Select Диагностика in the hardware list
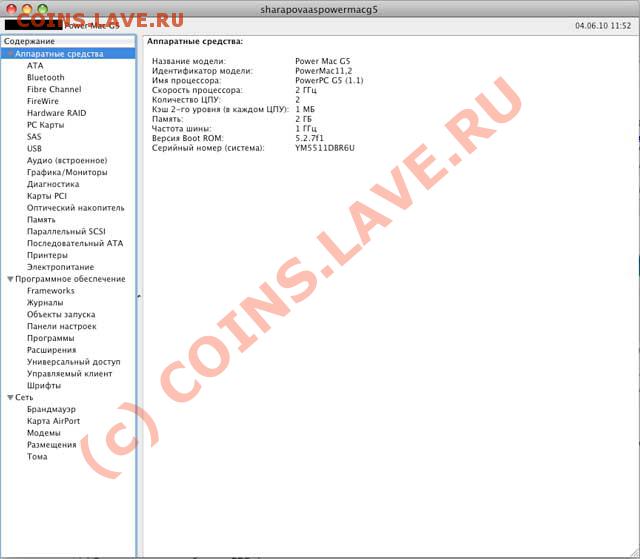The width and height of the screenshot is (640, 559). pyautogui.click(x=53, y=184)
